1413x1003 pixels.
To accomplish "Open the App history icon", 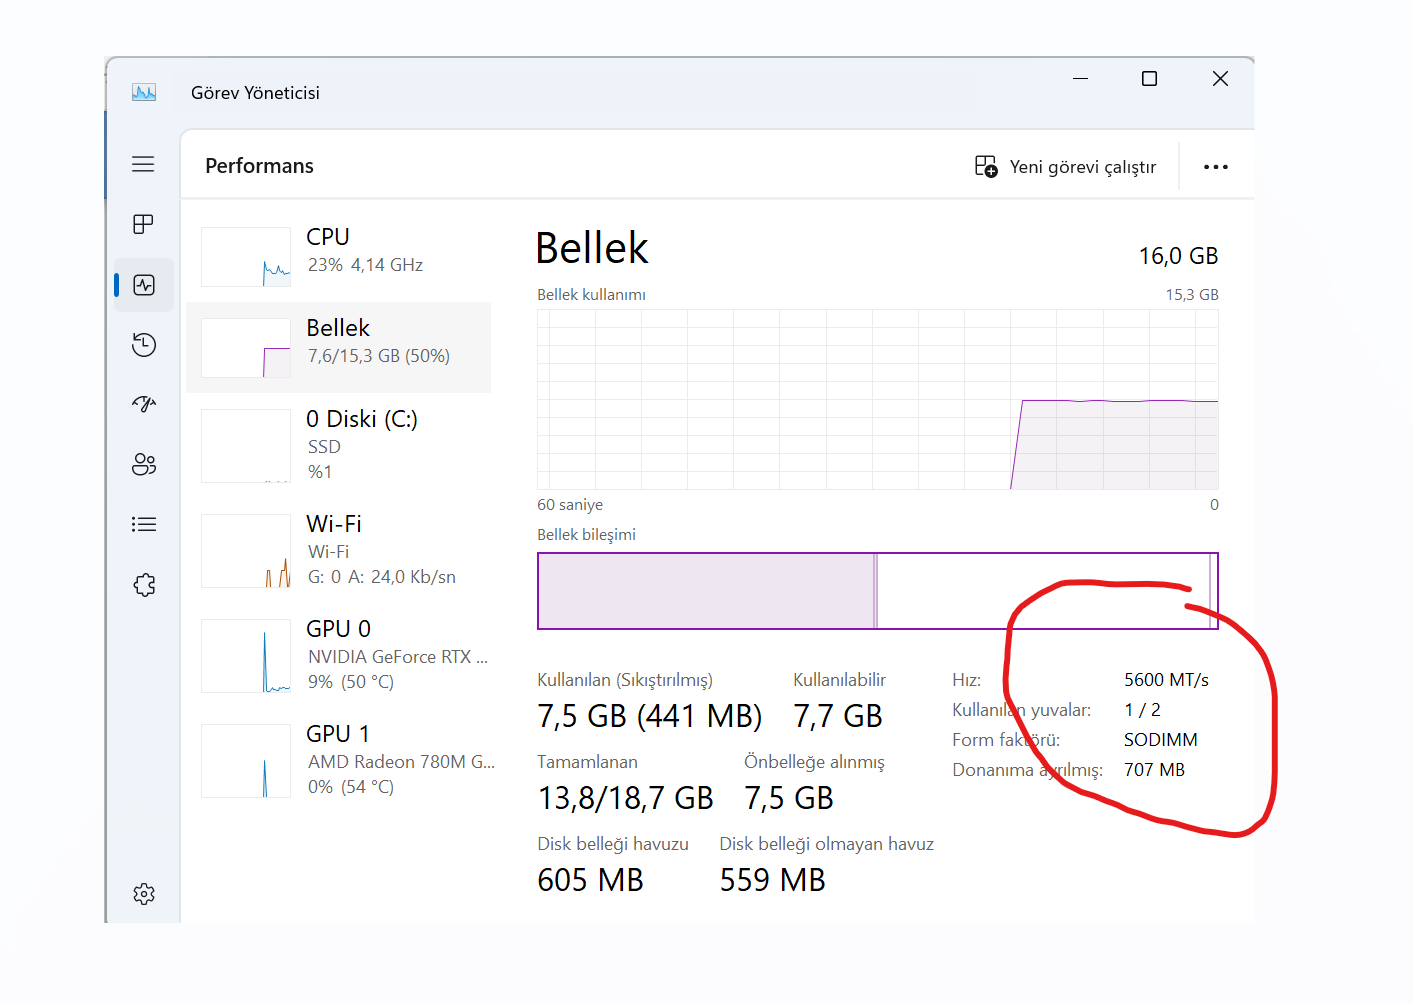I will (144, 345).
